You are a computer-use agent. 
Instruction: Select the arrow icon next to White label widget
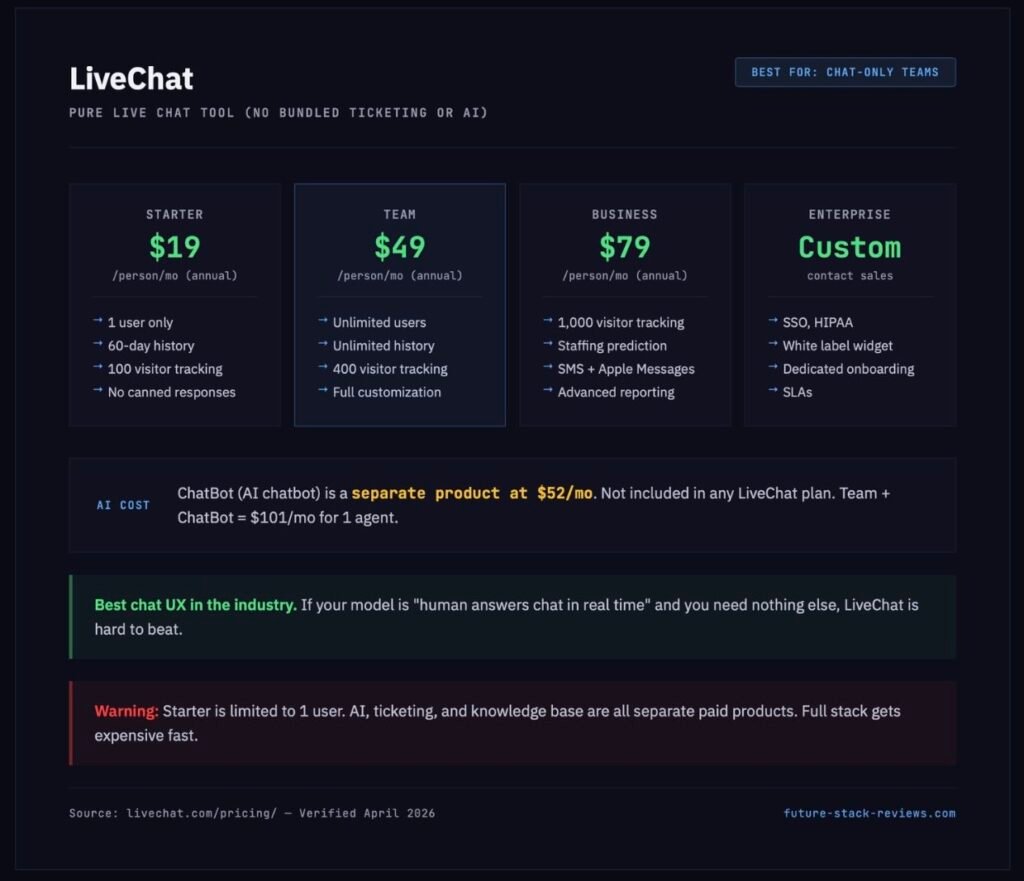(772, 346)
